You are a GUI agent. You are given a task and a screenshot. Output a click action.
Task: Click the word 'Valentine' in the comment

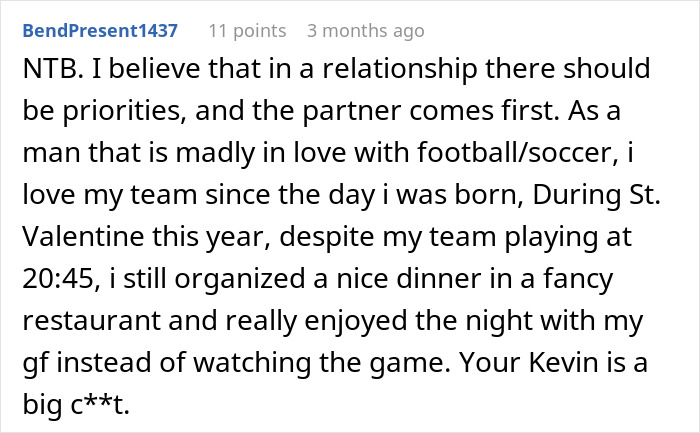[83, 237]
